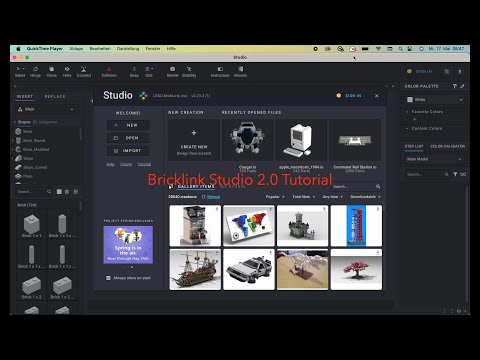The height and width of the screenshot is (360, 480).
Task: Click the OPEN button in welcome panel
Action: (x=128, y=138)
